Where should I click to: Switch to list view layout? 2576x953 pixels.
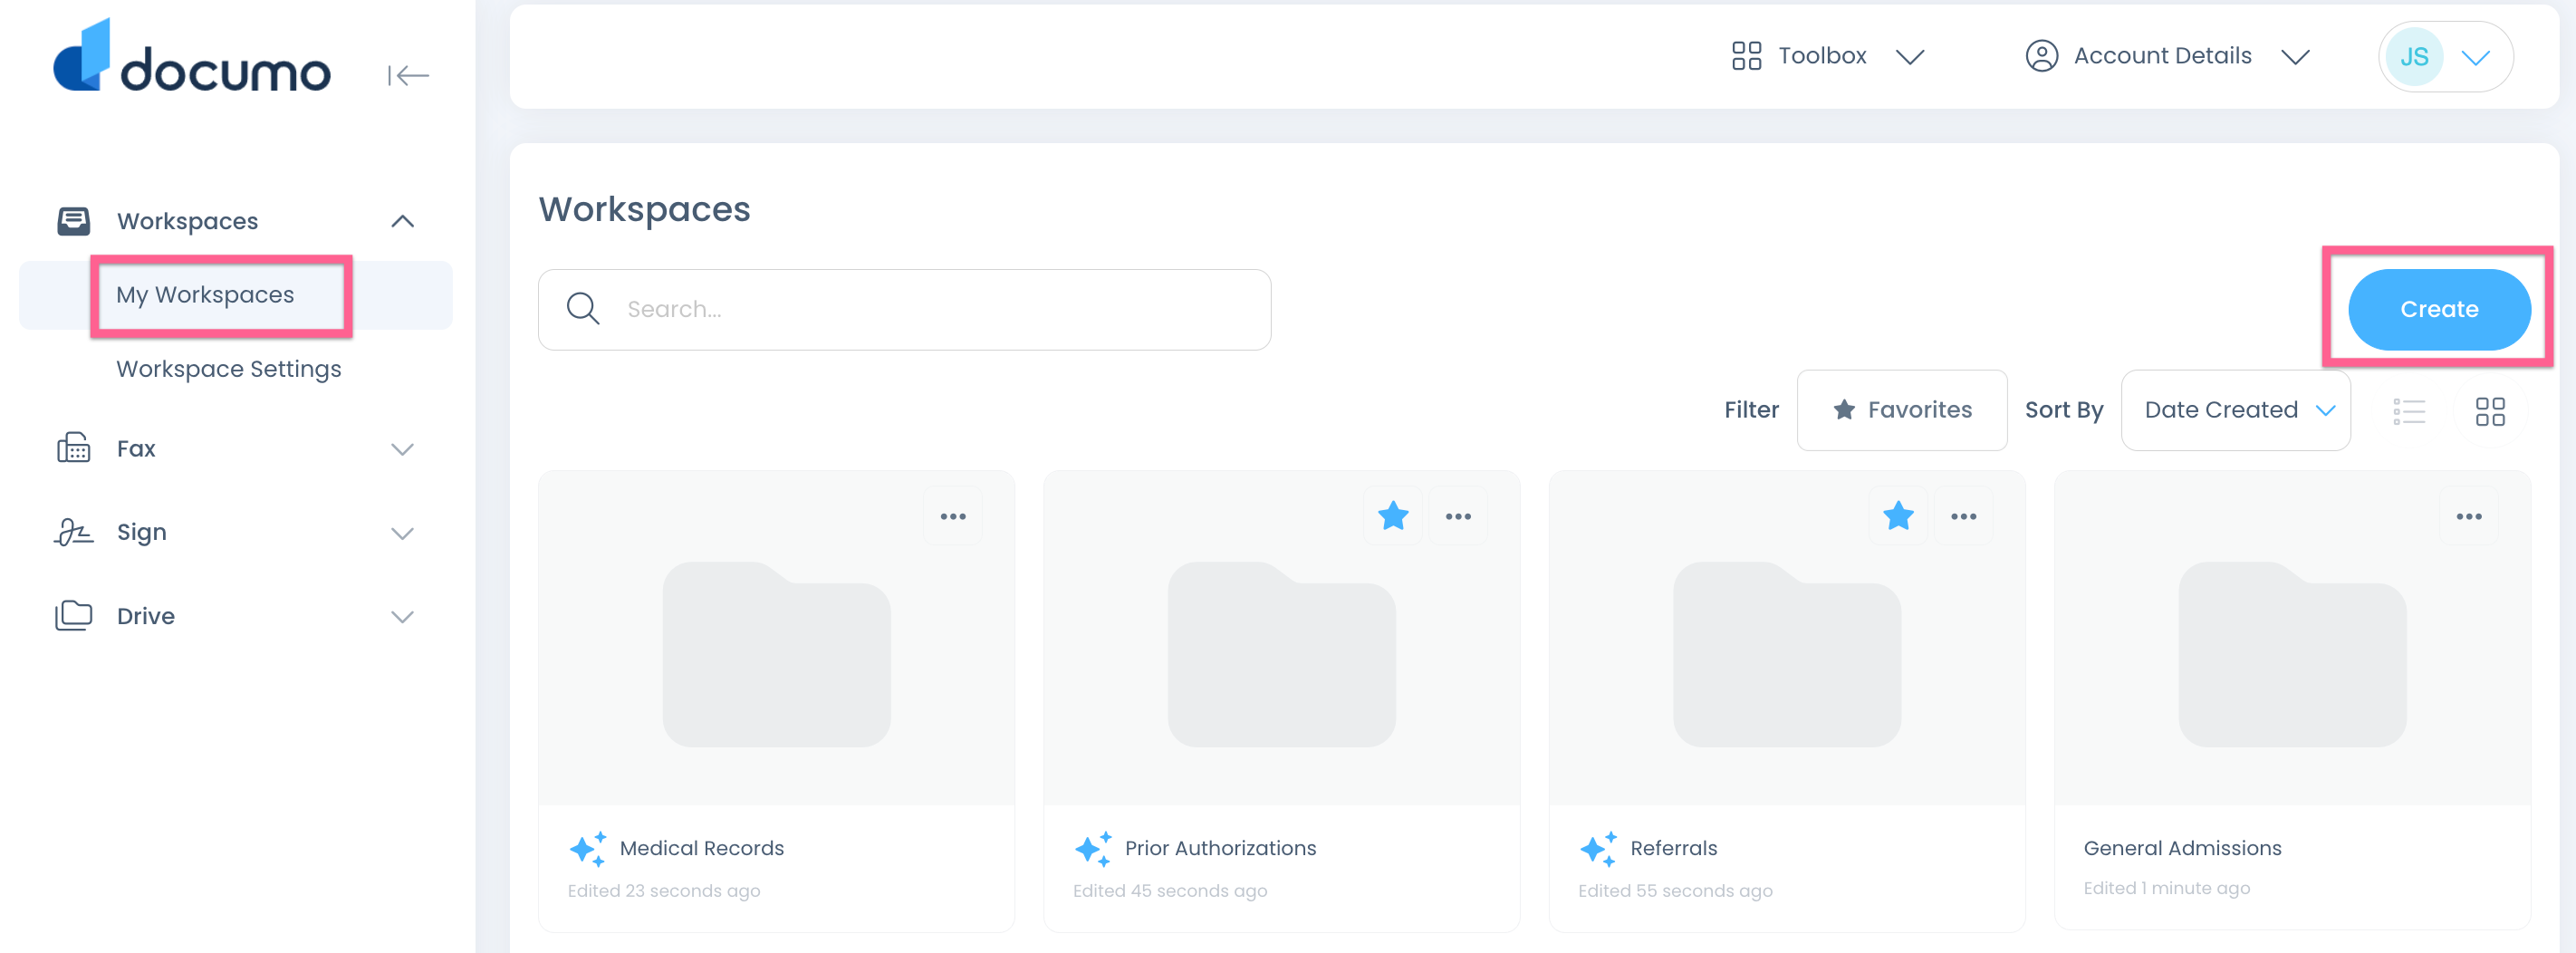point(2408,411)
